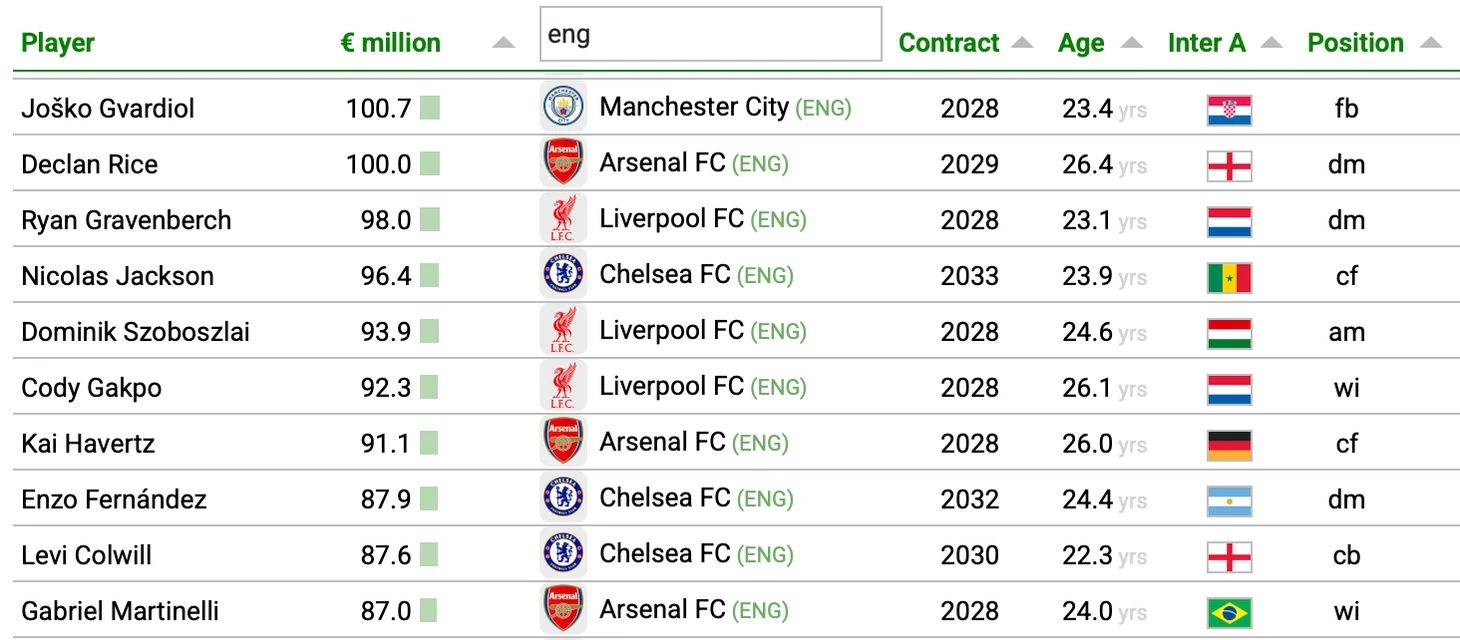Click green value swatch beside 100.7
The image size is (1460, 640).
[x=429, y=108]
